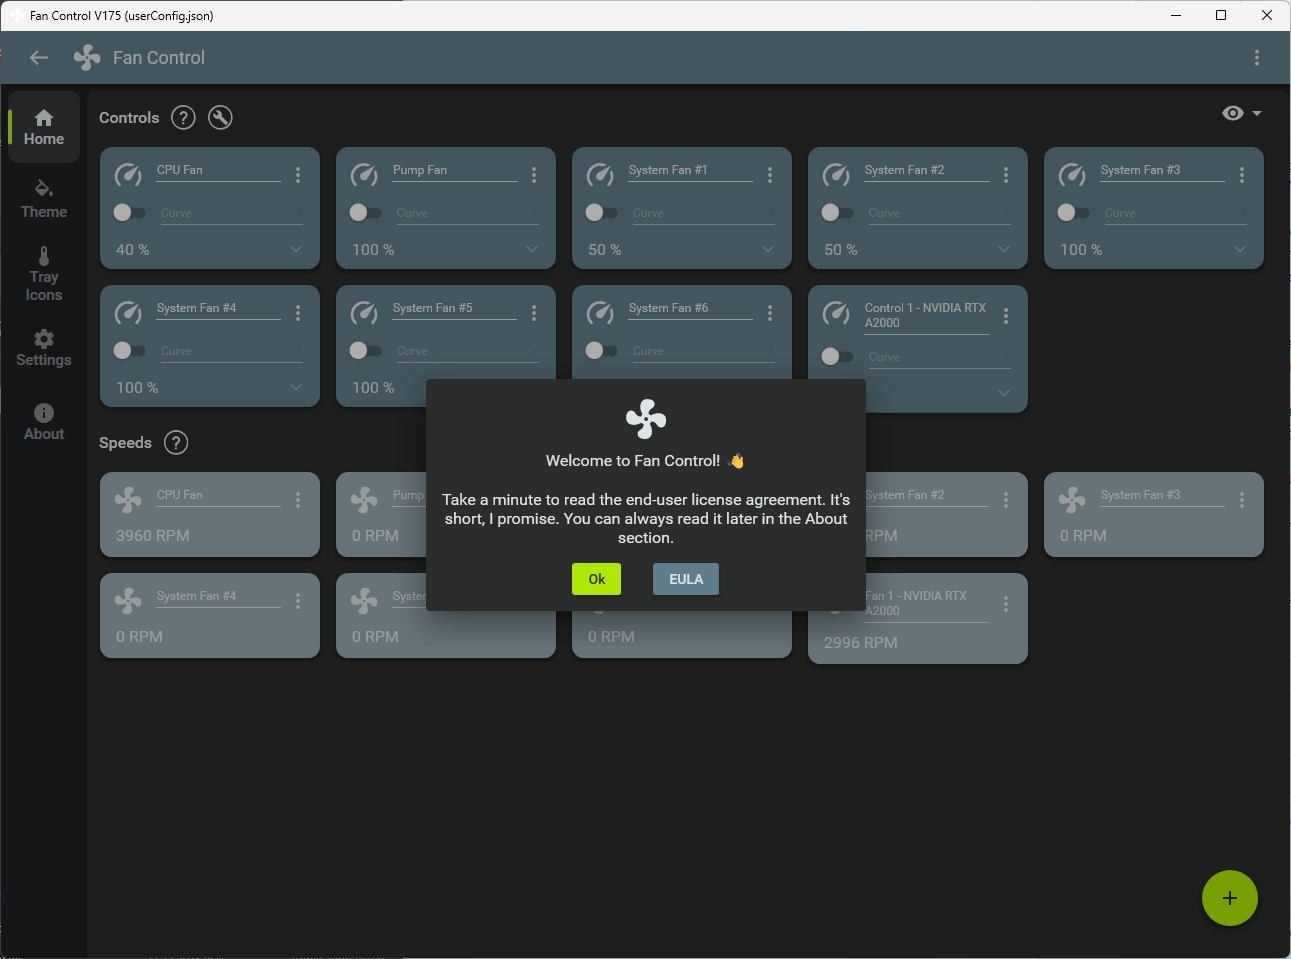The width and height of the screenshot is (1291, 959).
Task: Open System Fan #3 control options menu
Action: click(1242, 175)
